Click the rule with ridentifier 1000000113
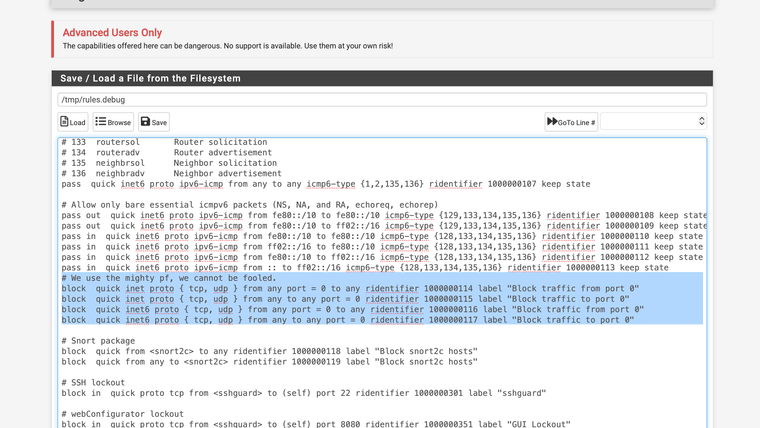760x428 pixels. point(365,268)
